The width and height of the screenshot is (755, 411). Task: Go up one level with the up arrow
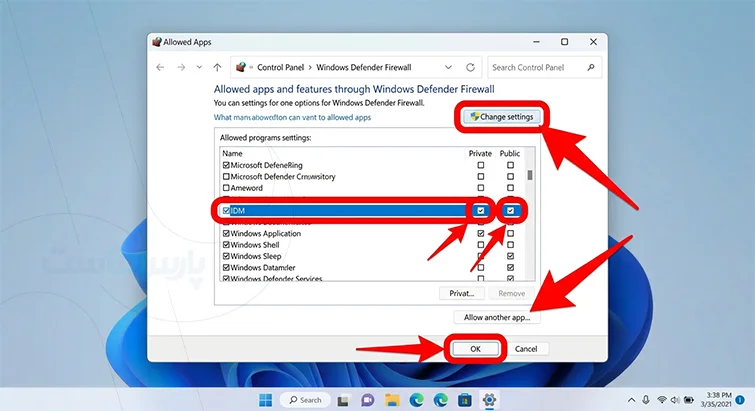tap(218, 67)
